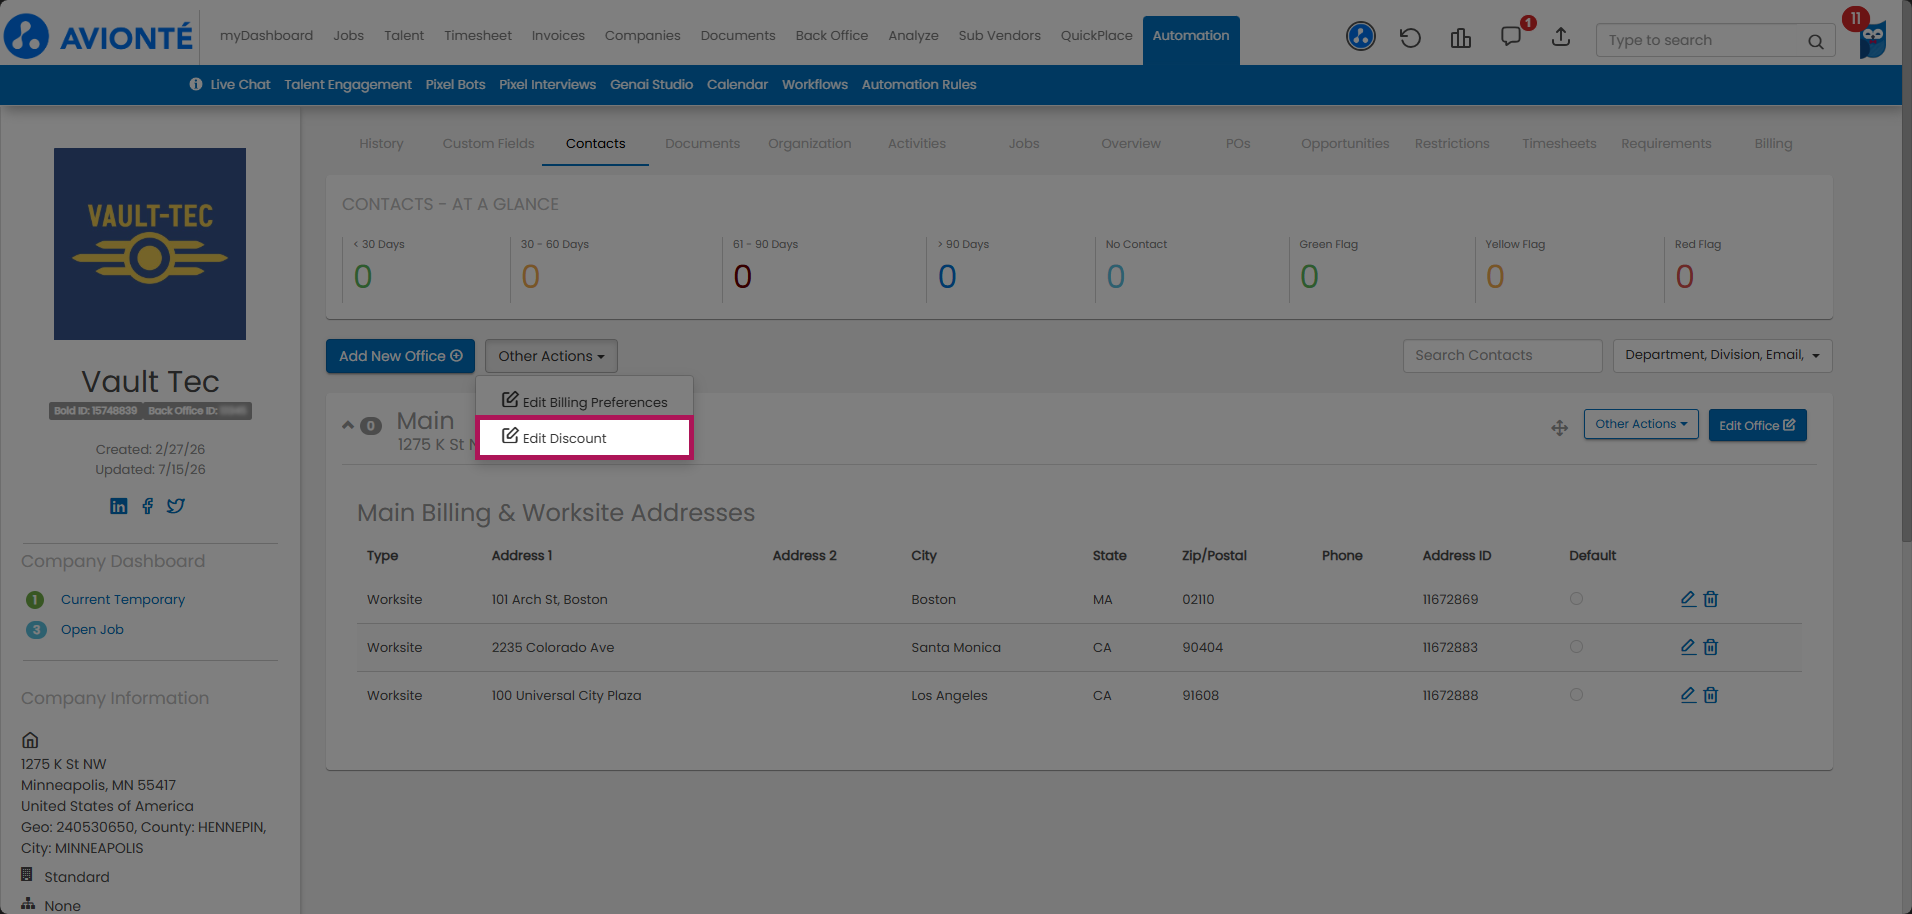
Task: Open the Custom Fields tab
Action: [x=488, y=143]
